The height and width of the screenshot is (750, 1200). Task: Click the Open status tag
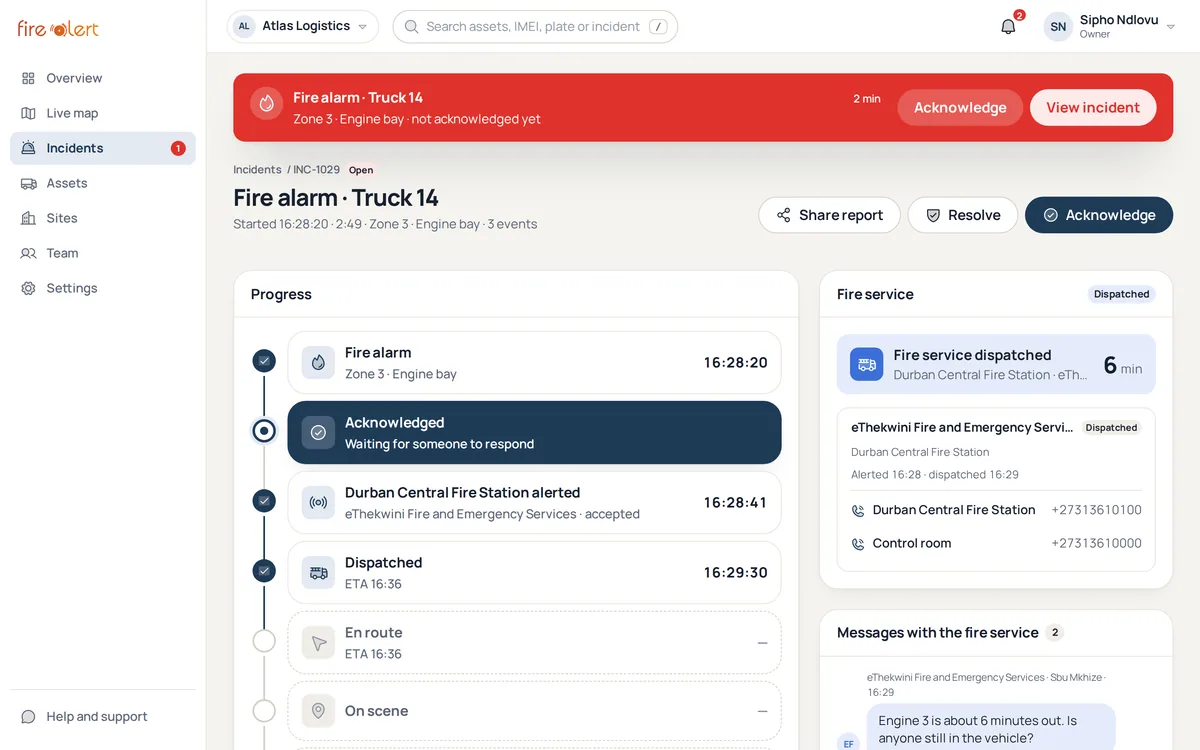point(361,170)
